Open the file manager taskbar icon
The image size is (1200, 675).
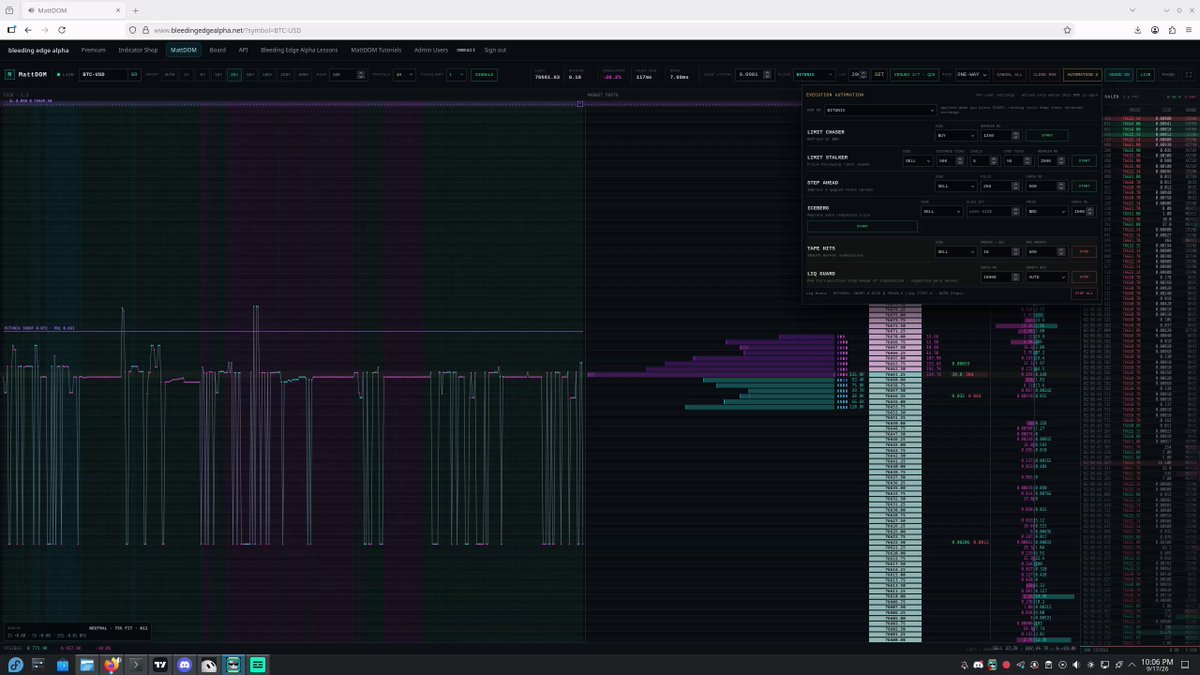click(87, 665)
